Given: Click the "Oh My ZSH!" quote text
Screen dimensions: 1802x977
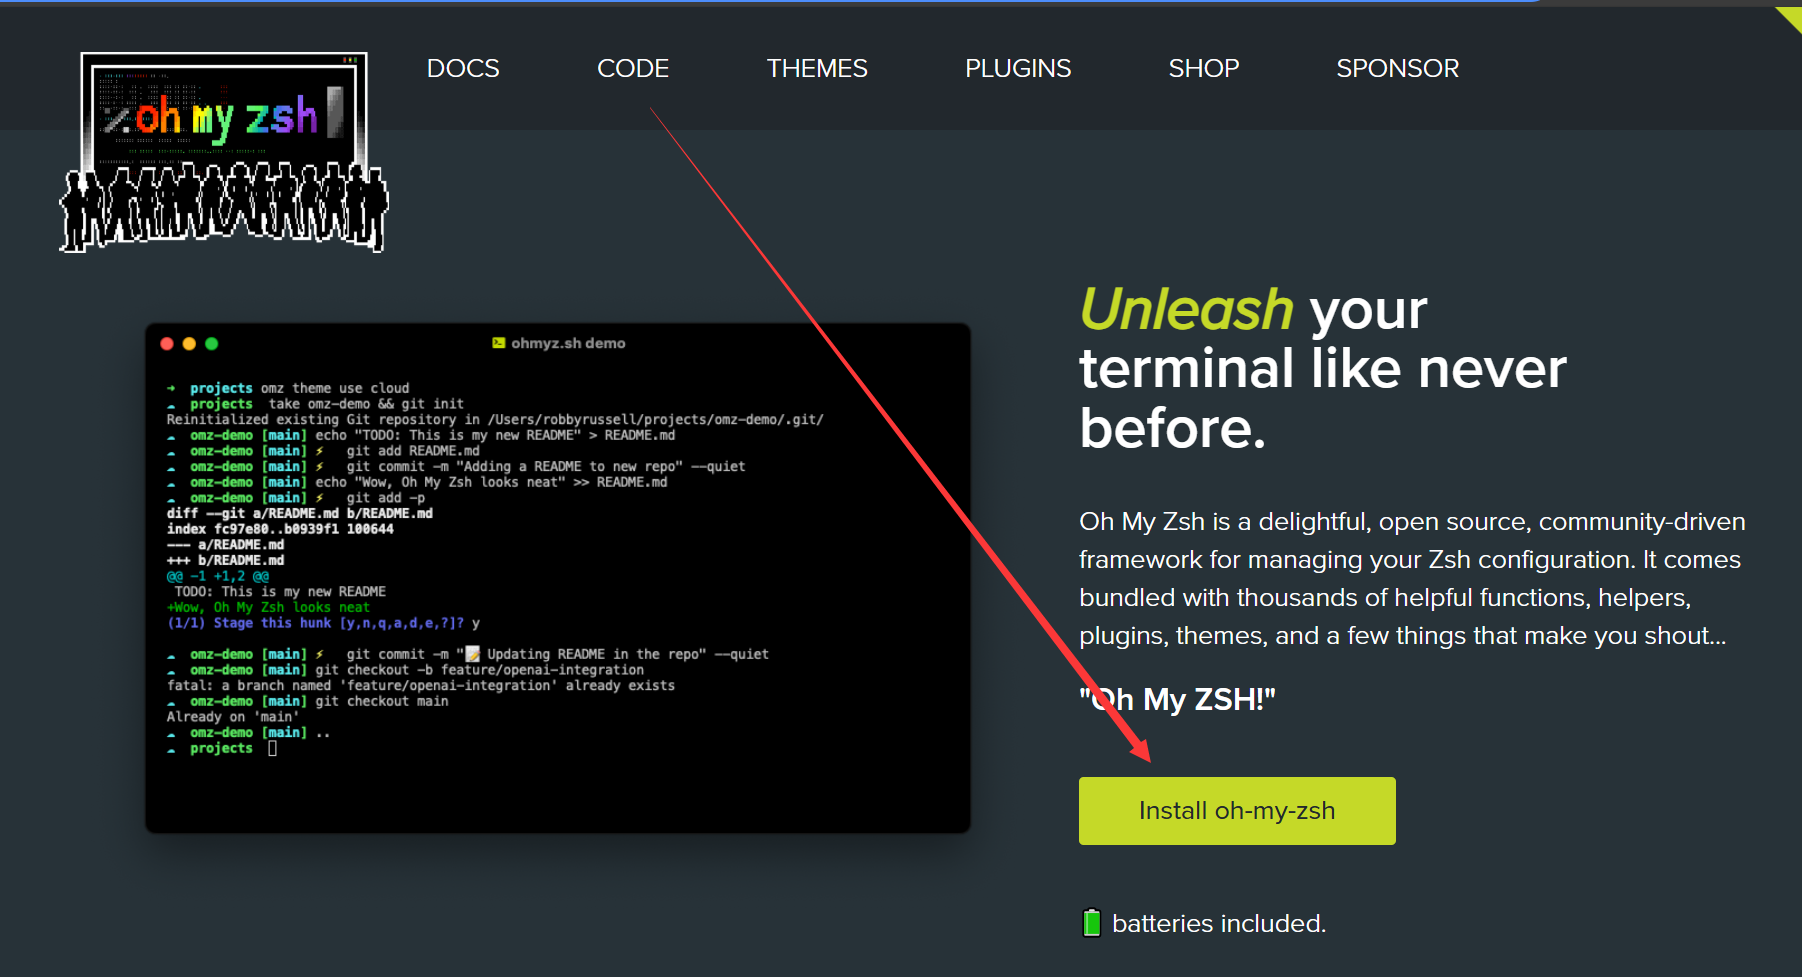Looking at the screenshot, I should pyautogui.click(x=1177, y=699).
